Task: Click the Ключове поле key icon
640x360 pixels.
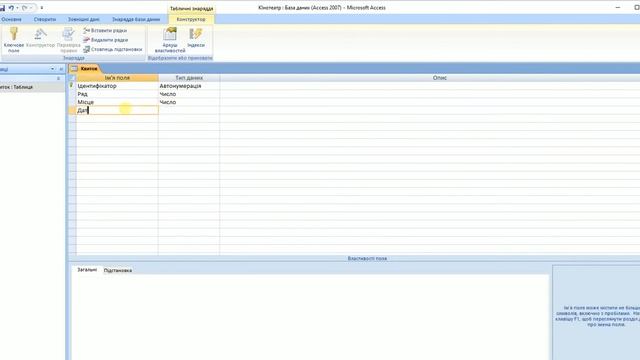Action: (13, 34)
